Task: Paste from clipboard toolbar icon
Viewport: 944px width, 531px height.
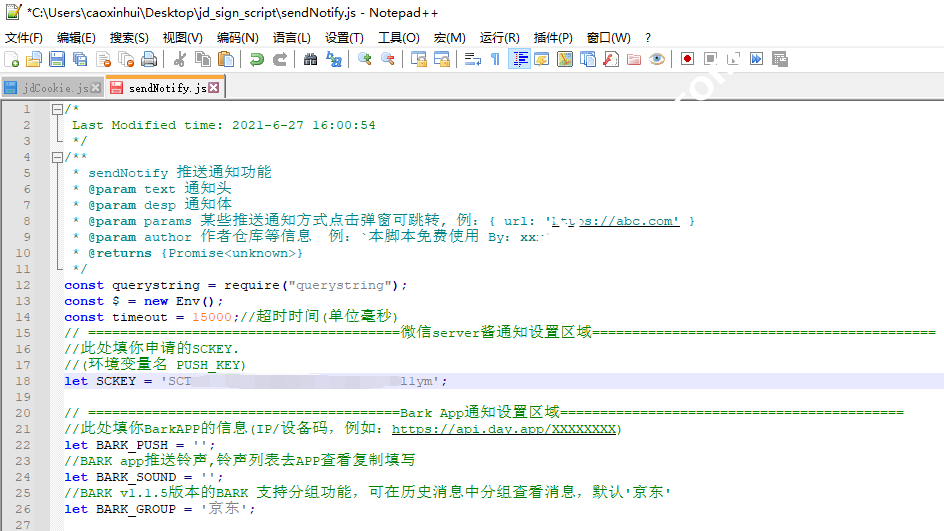Action: (x=226, y=59)
